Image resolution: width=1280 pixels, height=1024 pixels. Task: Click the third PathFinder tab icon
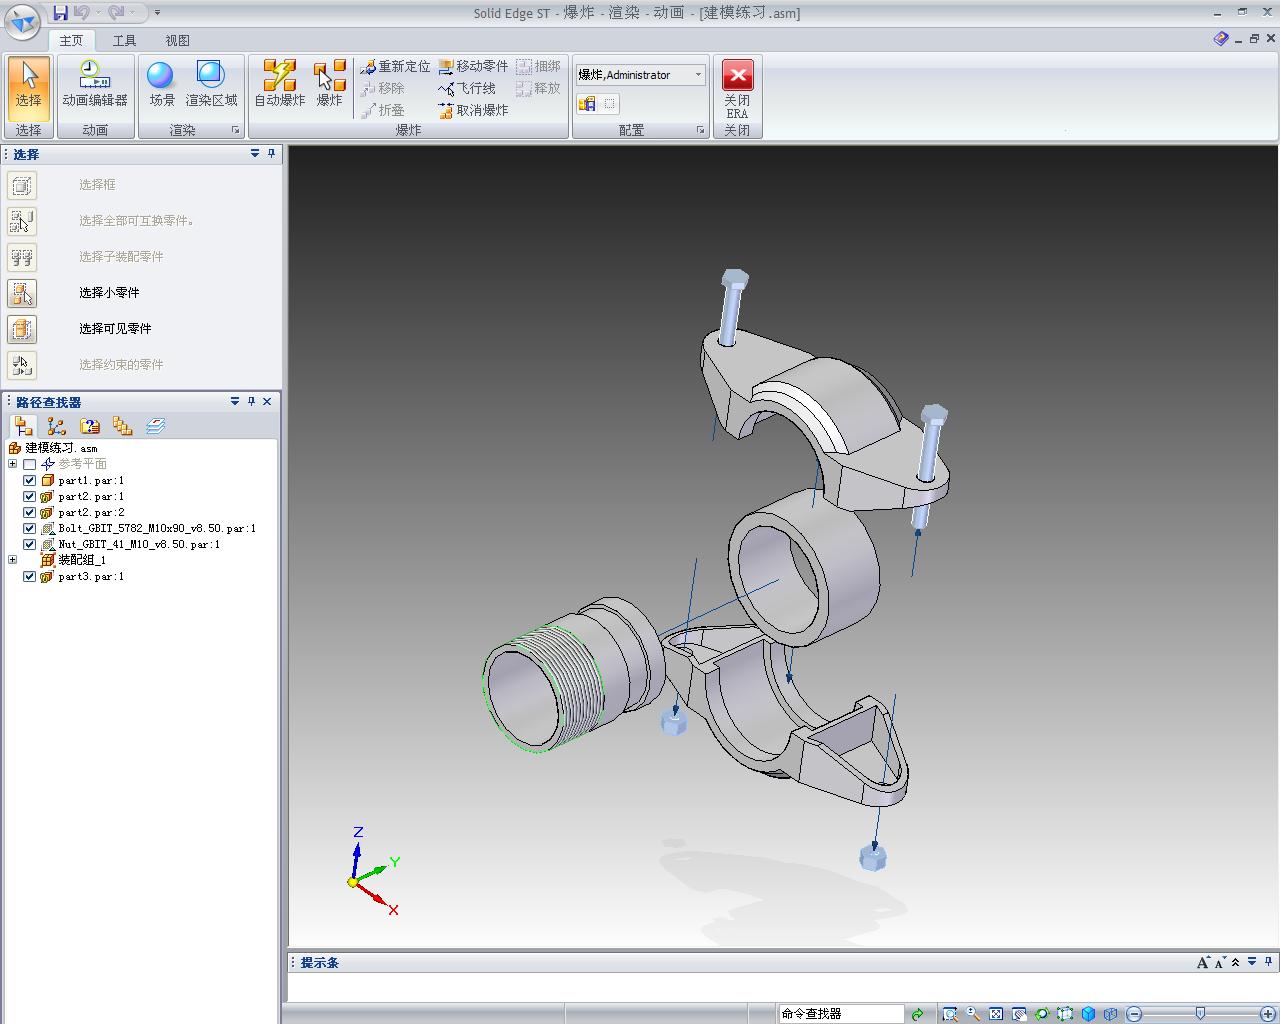click(x=89, y=426)
